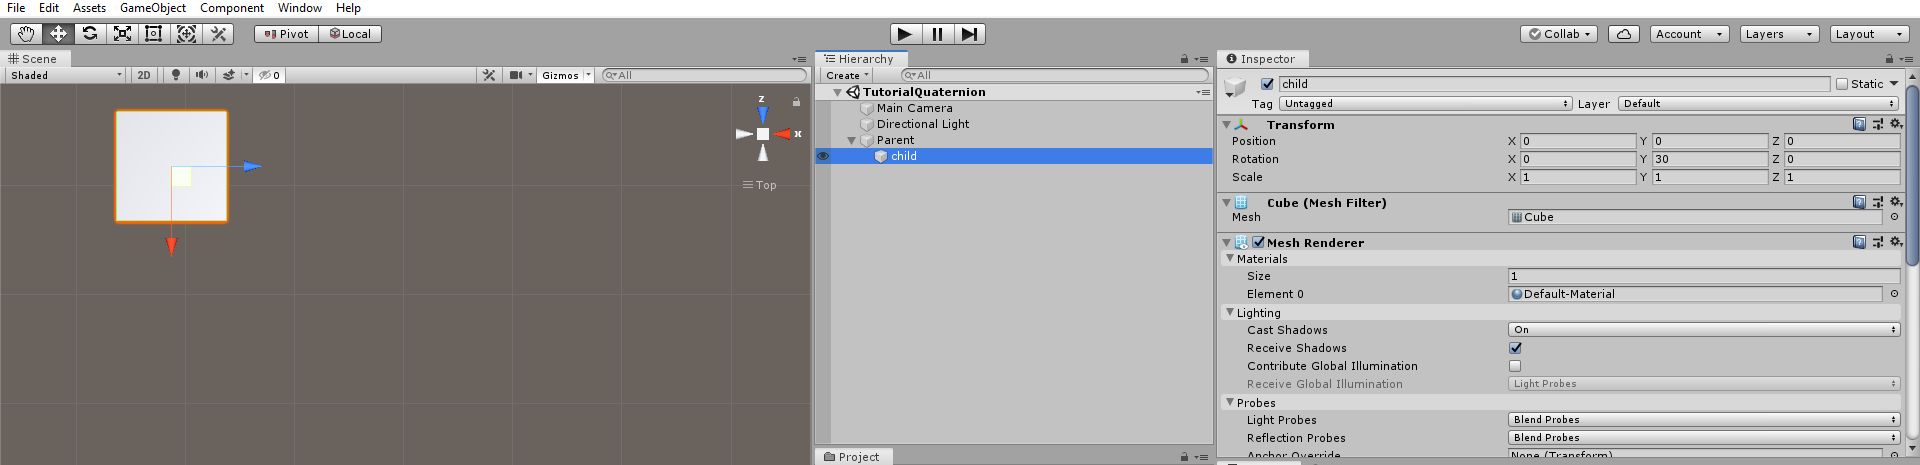The height and width of the screenshot is (465, 1920).
Task: Lock the Hierarchy panel
Action: point(1184,59)
